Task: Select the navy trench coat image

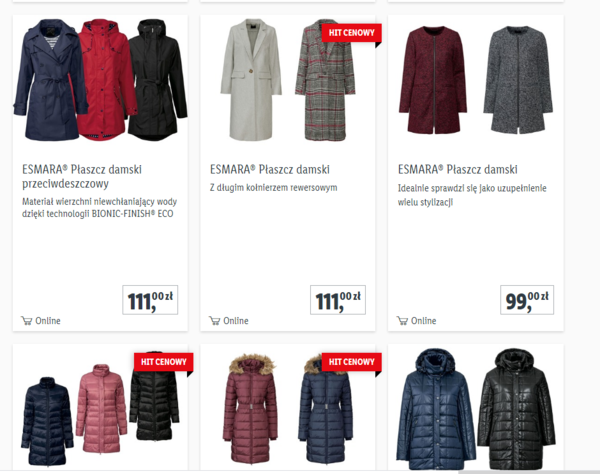Action: pyautogui.click(x=48, y=80)
